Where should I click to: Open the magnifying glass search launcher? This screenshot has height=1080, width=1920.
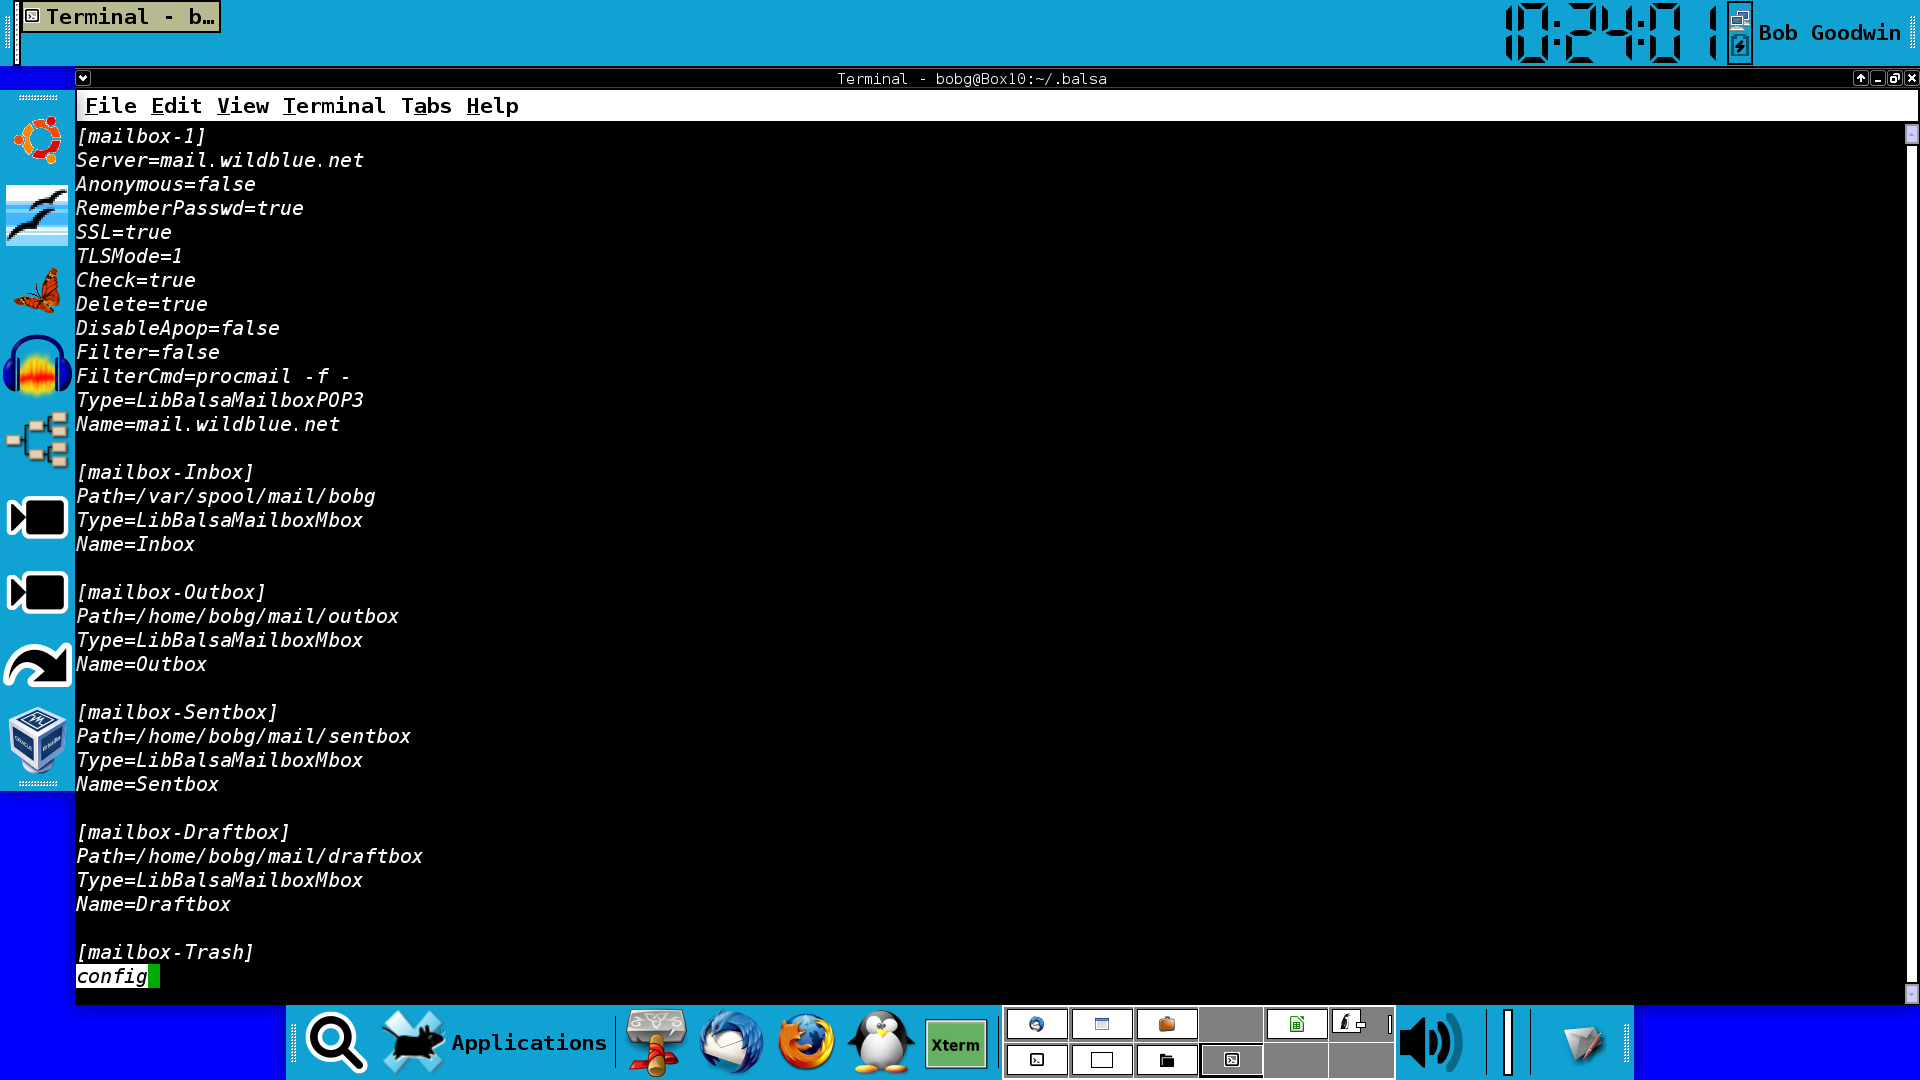pyautogui.click(x=336, y=1042)
